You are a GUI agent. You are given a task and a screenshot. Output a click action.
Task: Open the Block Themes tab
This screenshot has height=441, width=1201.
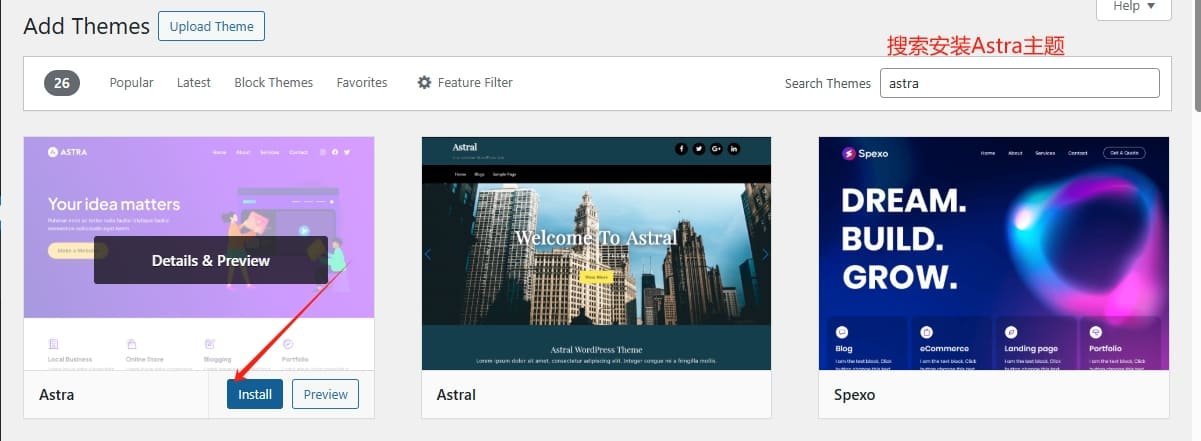tap(273, 83)
